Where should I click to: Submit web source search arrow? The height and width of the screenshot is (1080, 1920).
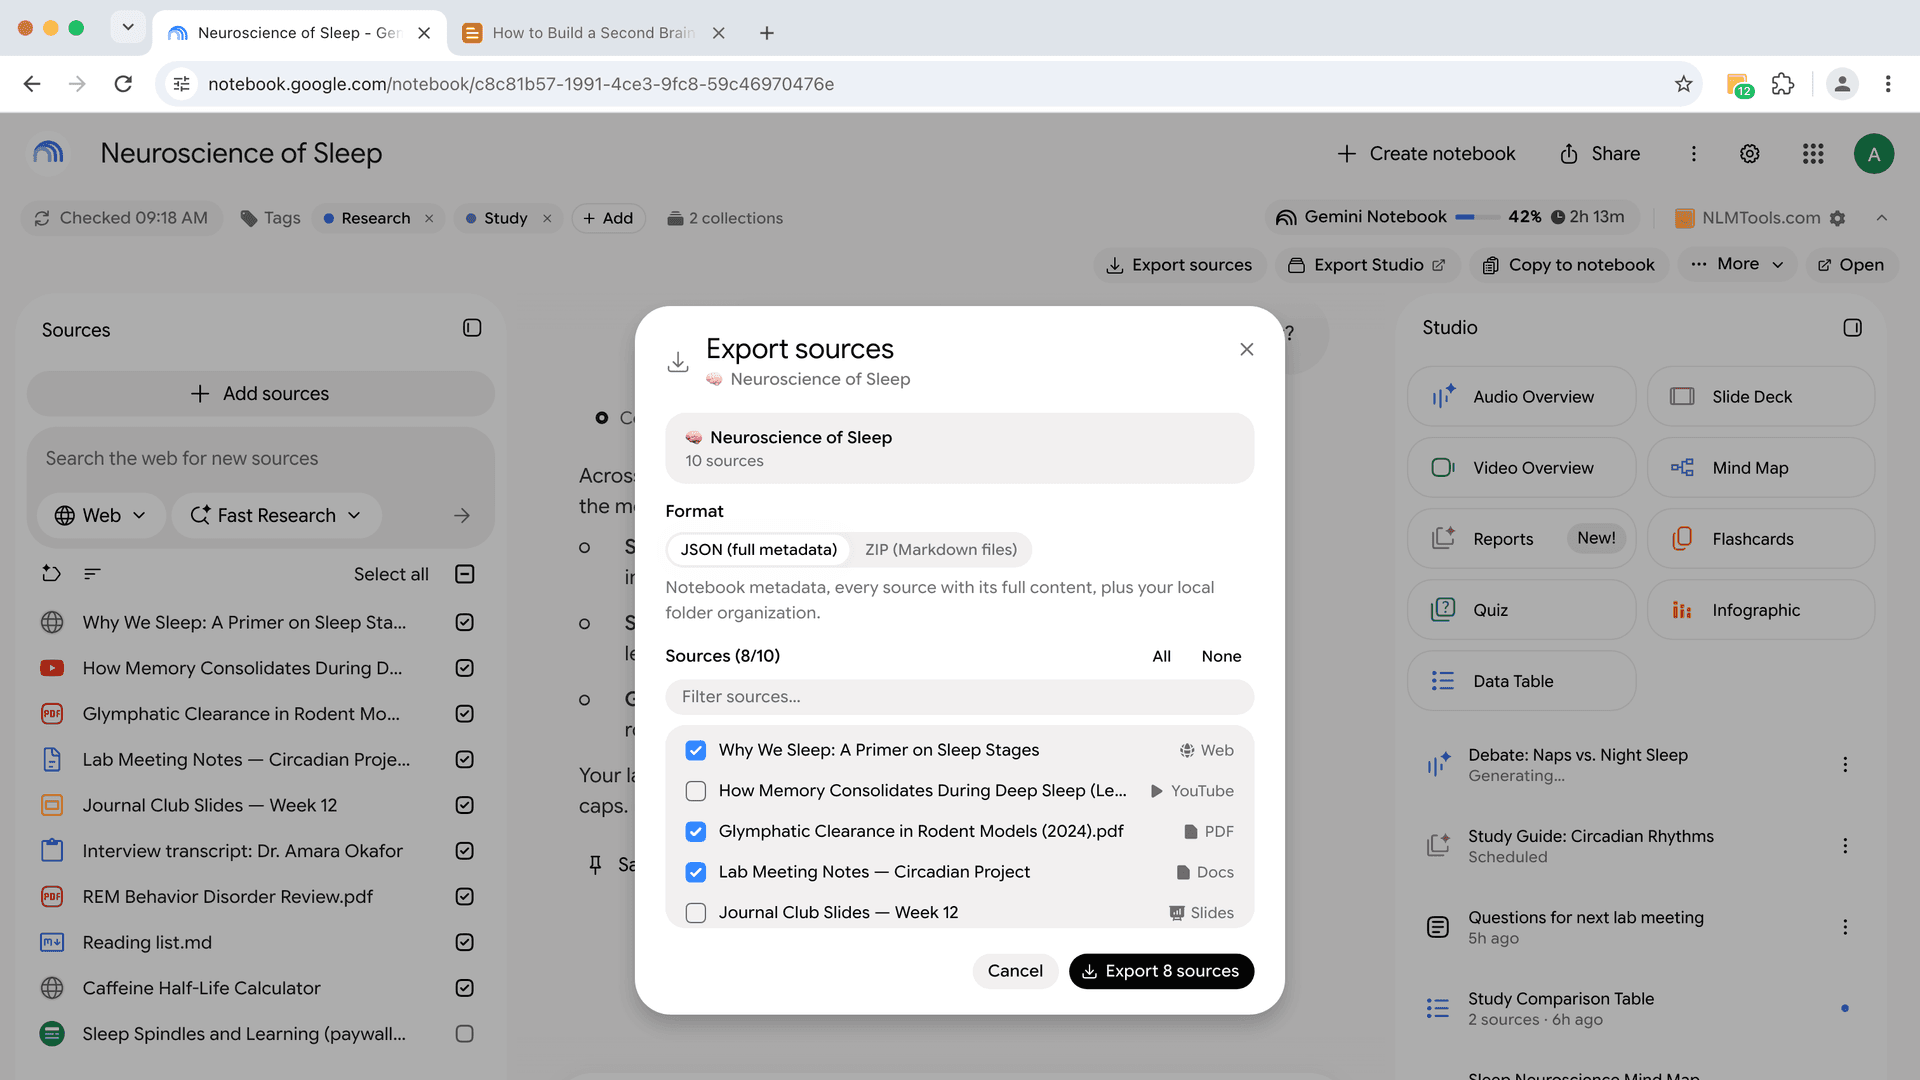(461, 516)
